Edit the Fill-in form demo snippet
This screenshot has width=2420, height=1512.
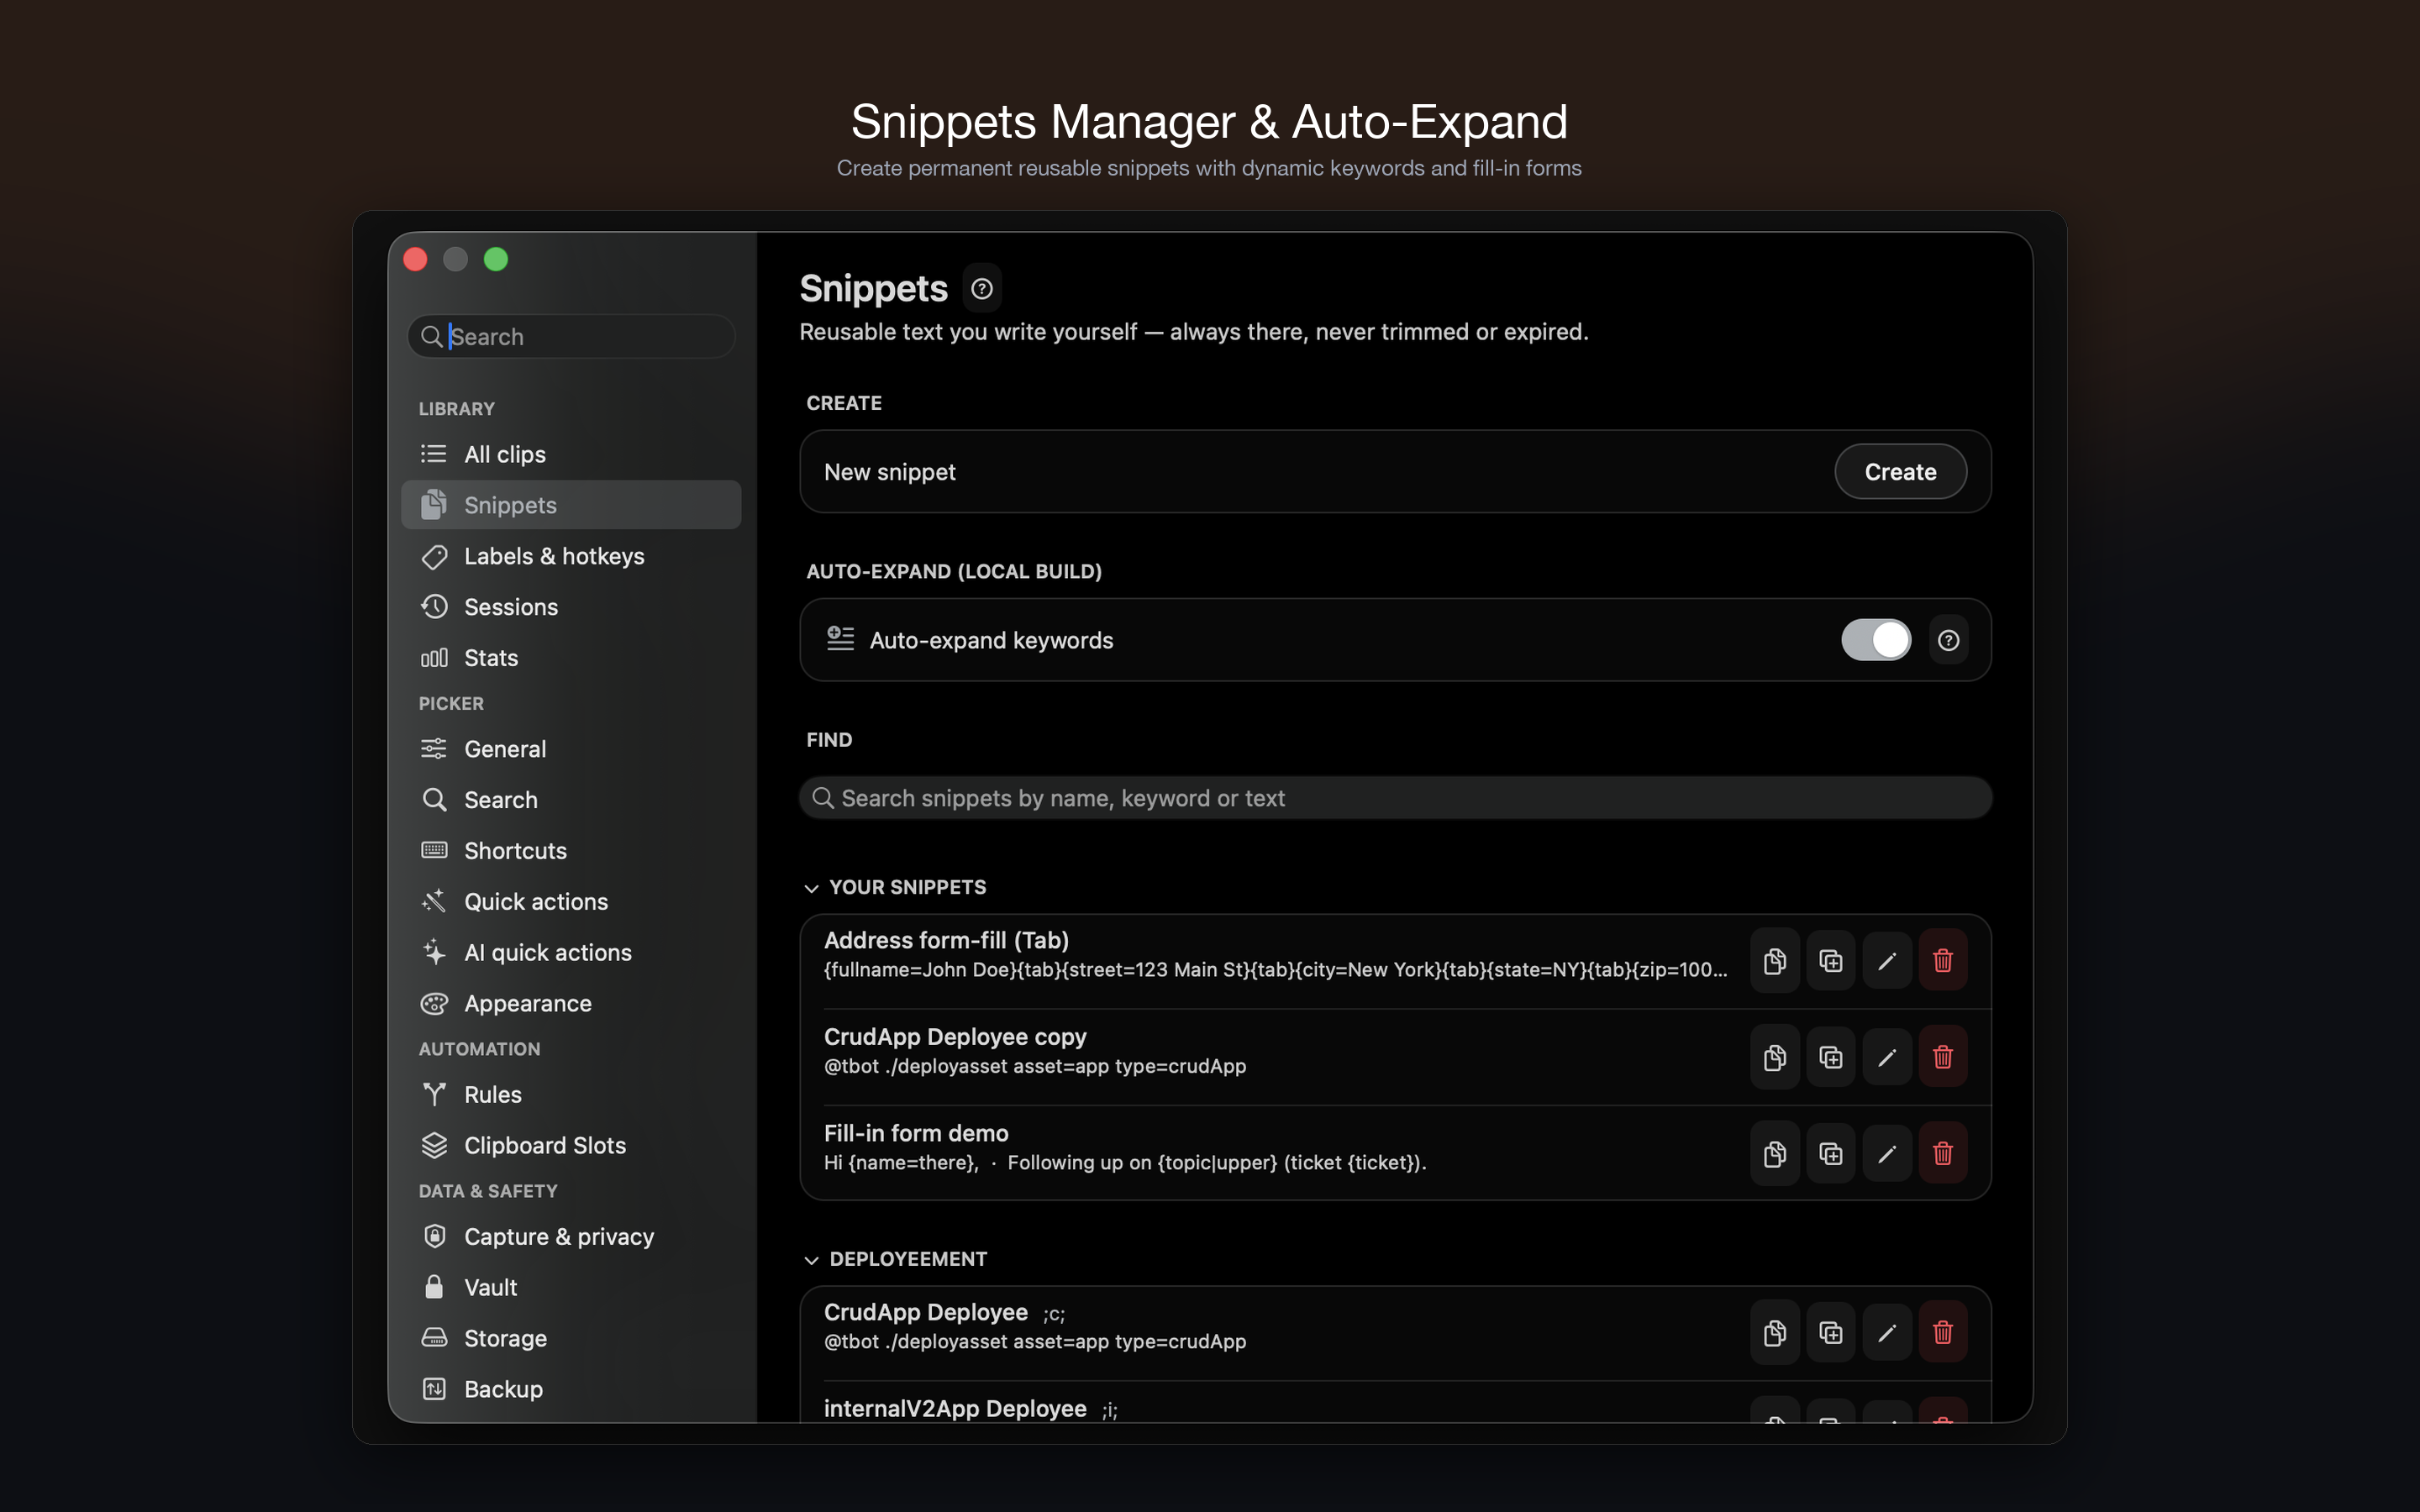point(1887,1154)
